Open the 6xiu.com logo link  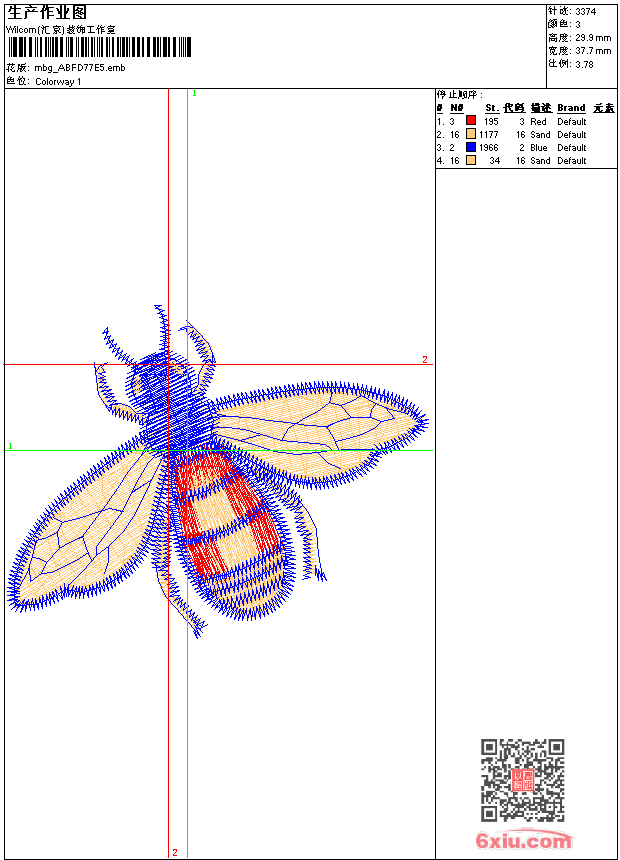524,841
